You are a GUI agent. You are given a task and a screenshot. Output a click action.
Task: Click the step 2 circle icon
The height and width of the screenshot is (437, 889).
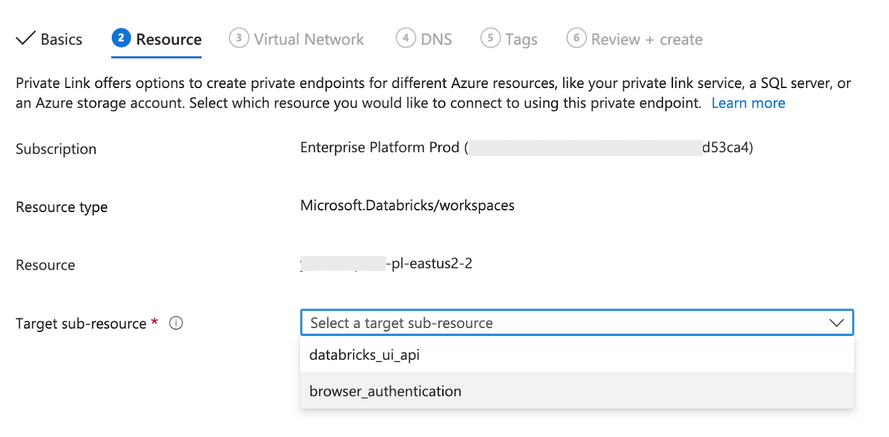pyautogui.click(x=121, y=39)
